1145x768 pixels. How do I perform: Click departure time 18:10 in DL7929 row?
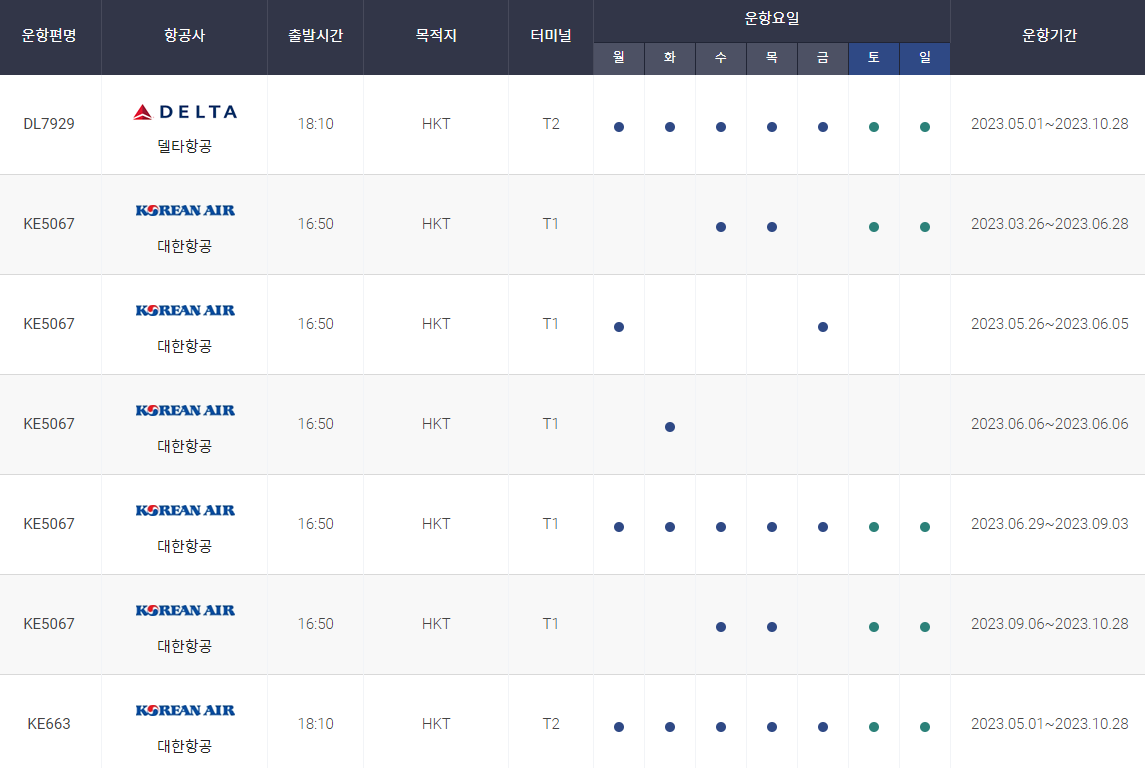click(315, 124)
